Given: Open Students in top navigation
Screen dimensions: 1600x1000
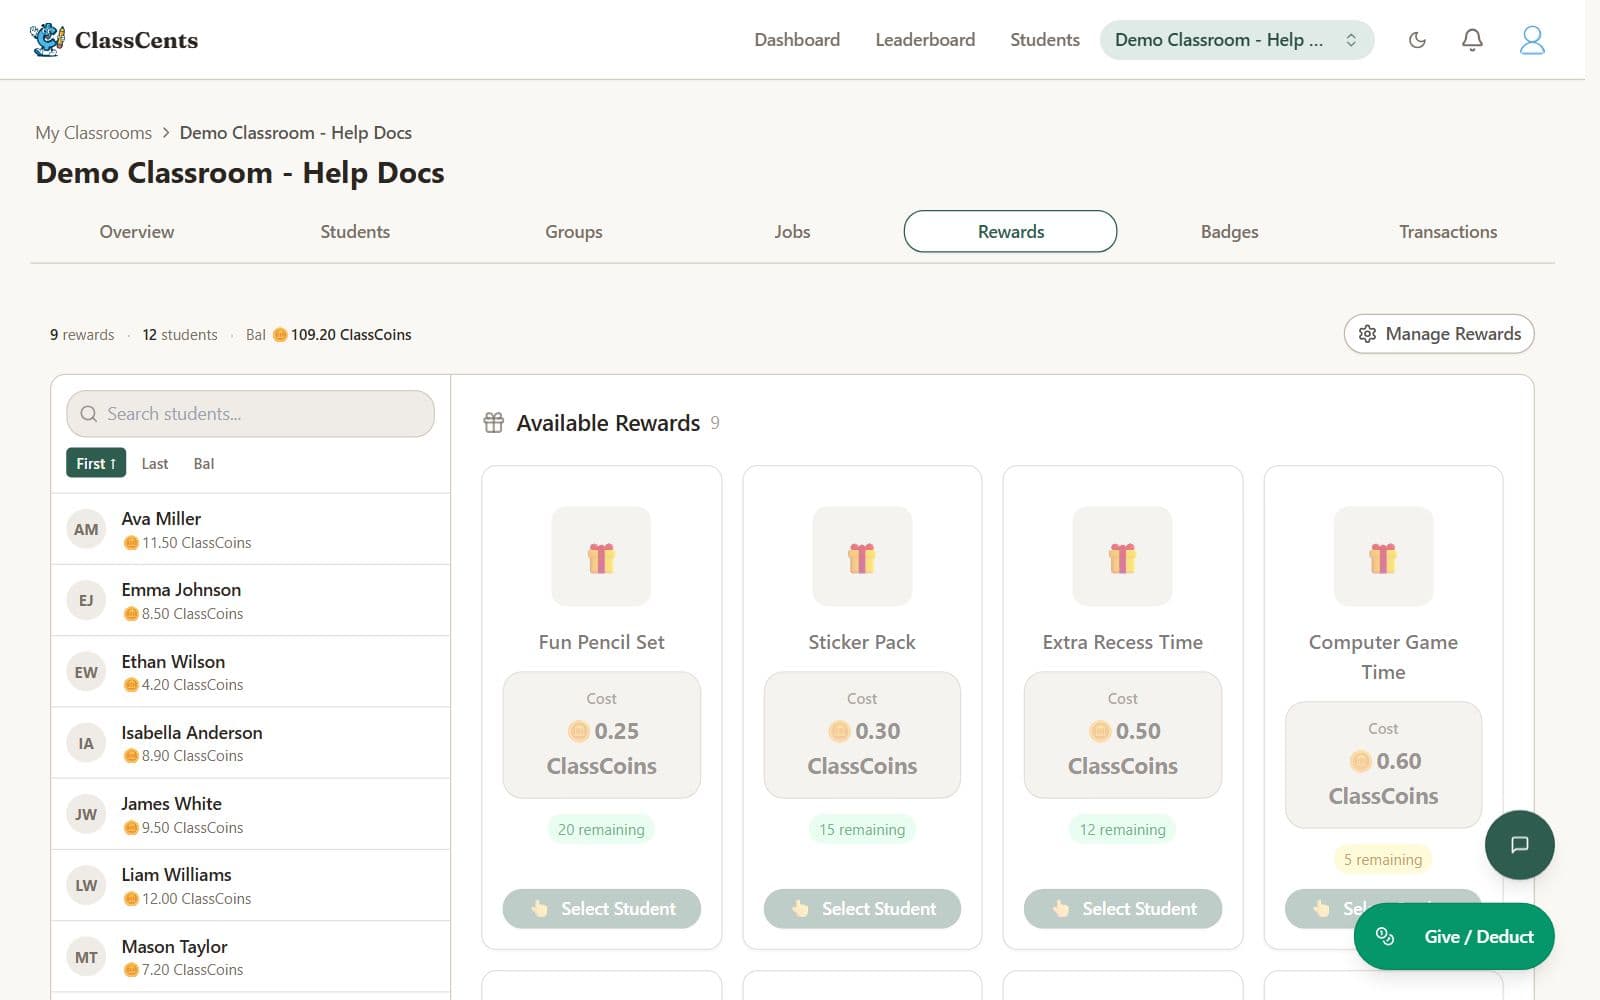Looking at the screenshot, I should click(1045, 40).
